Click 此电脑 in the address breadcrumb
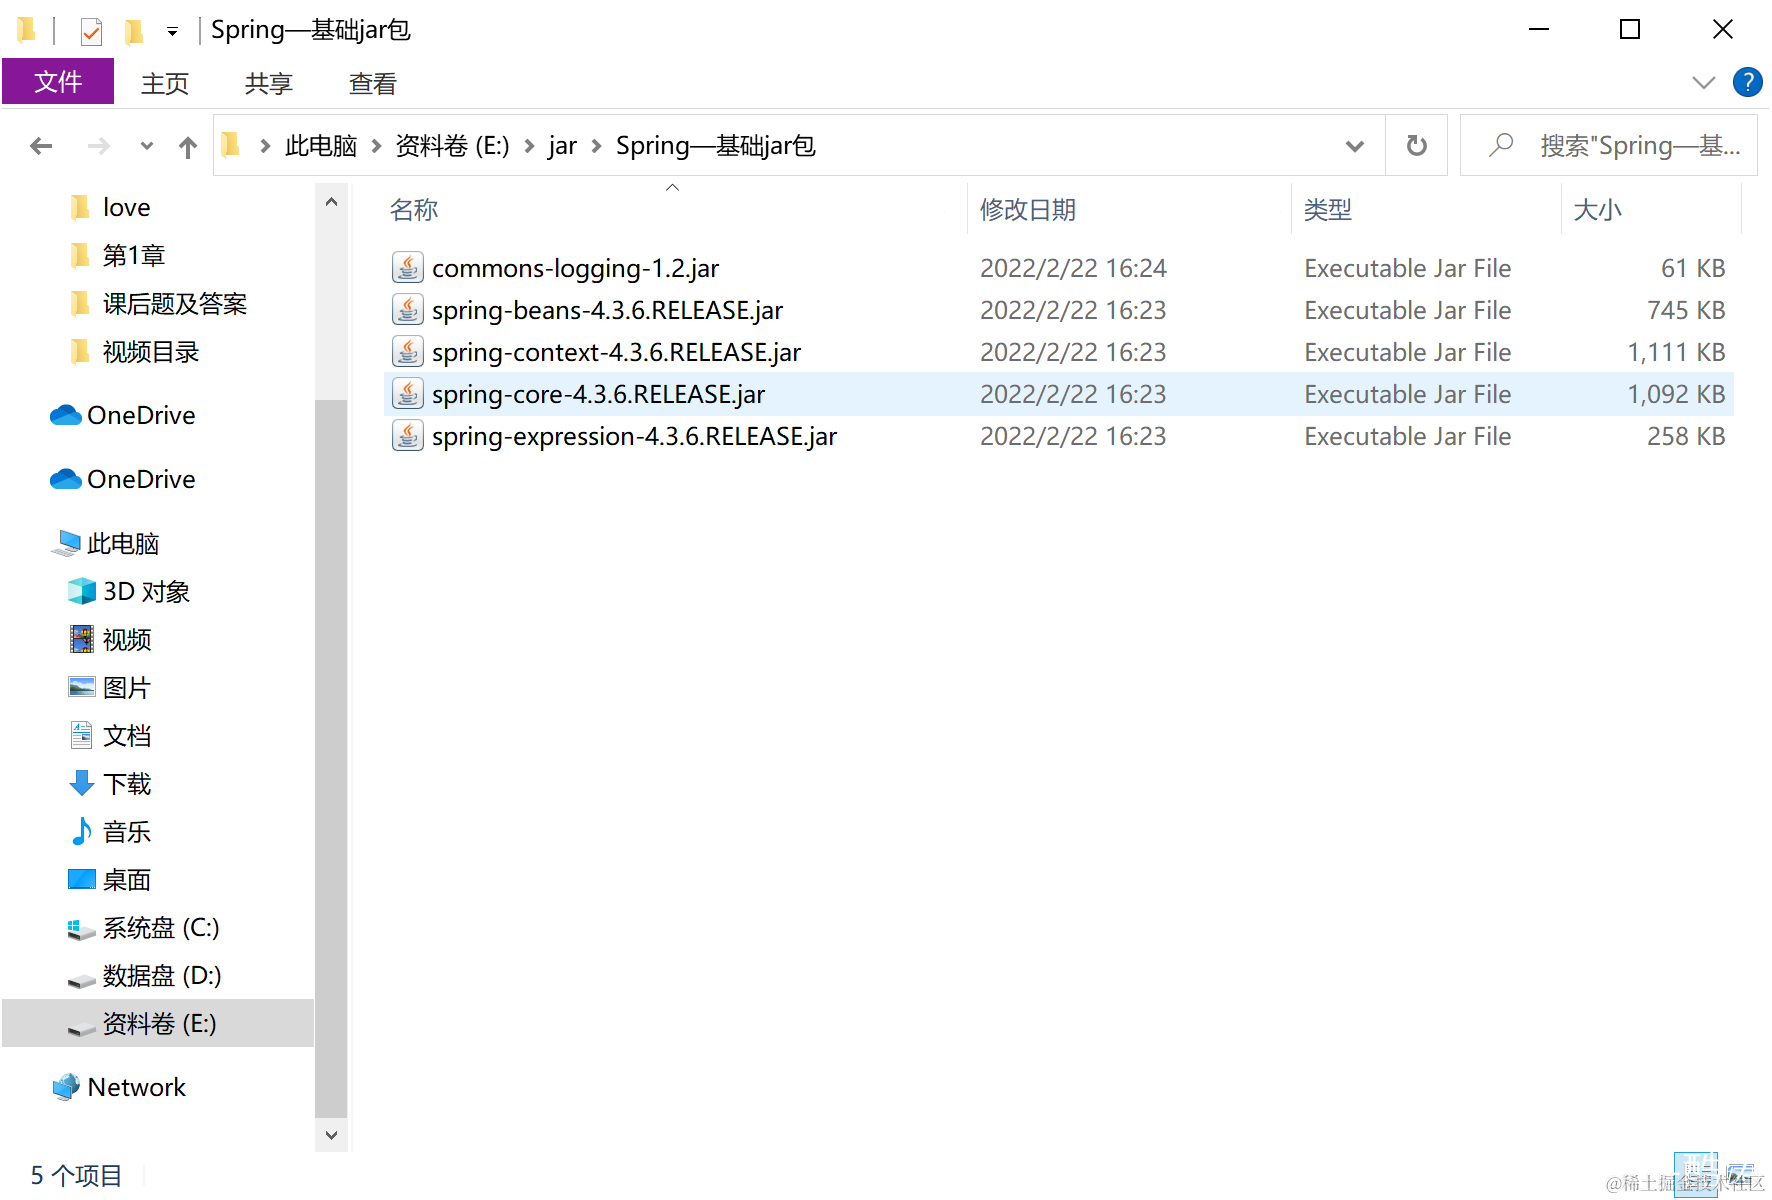 pos(321,146)
